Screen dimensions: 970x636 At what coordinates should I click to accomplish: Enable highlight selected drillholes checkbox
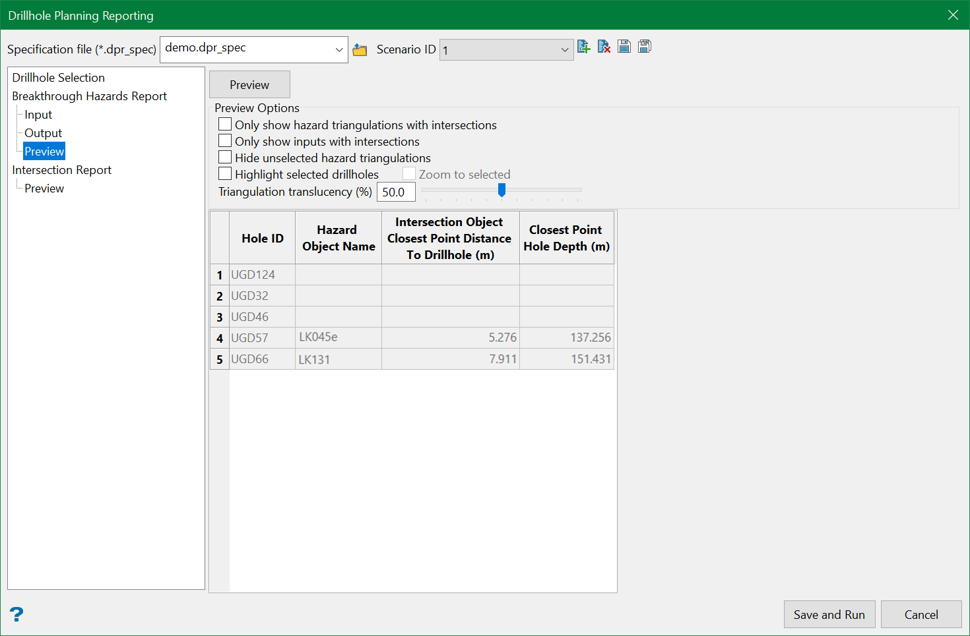point(225,174)
